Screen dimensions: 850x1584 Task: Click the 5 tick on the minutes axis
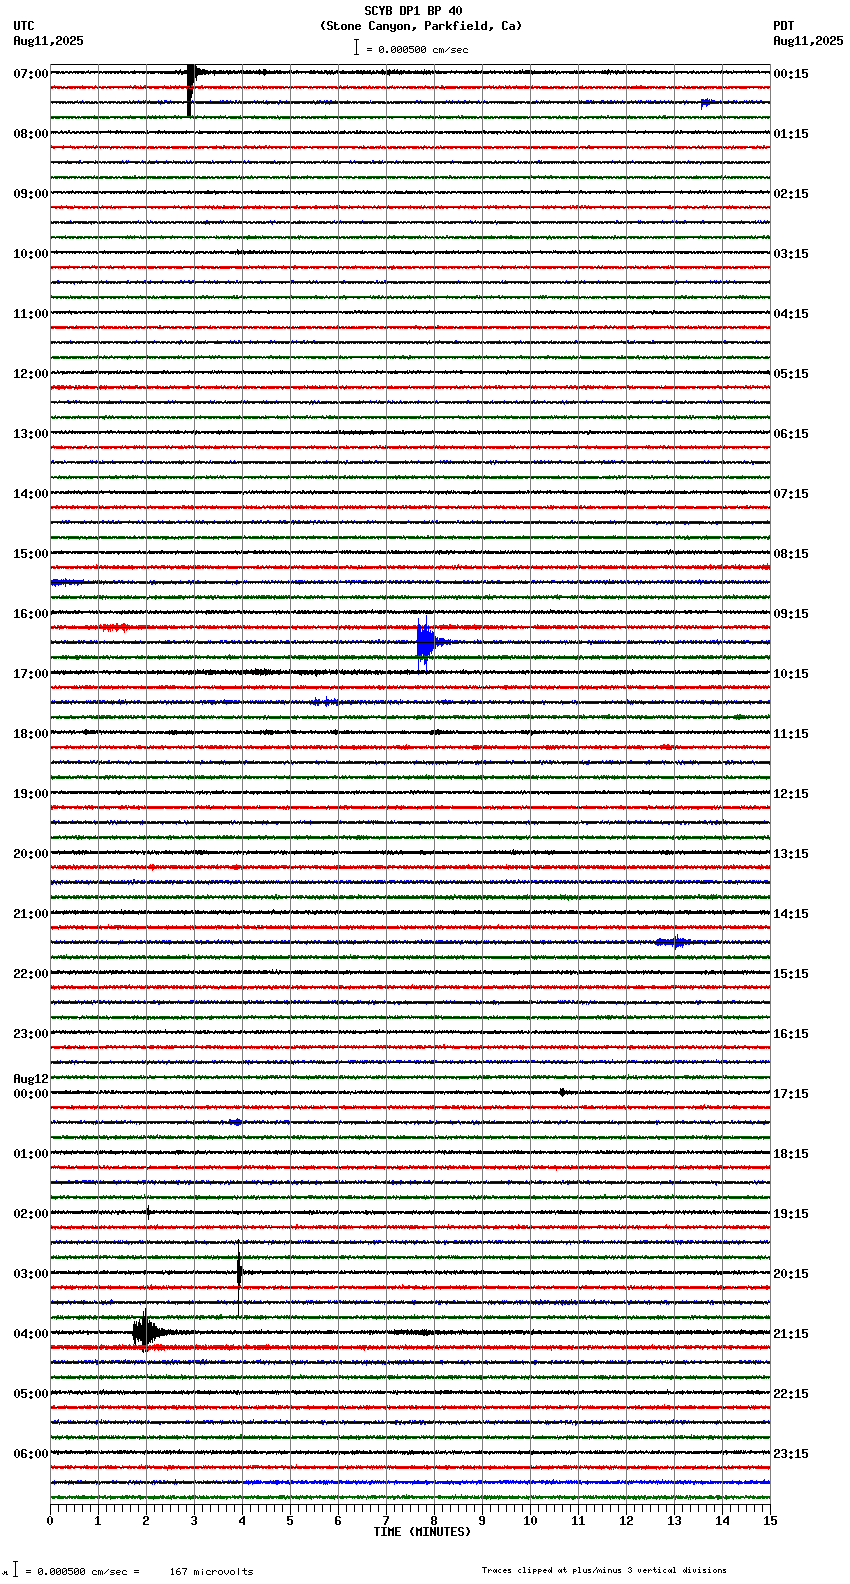tap(290, 1521)
